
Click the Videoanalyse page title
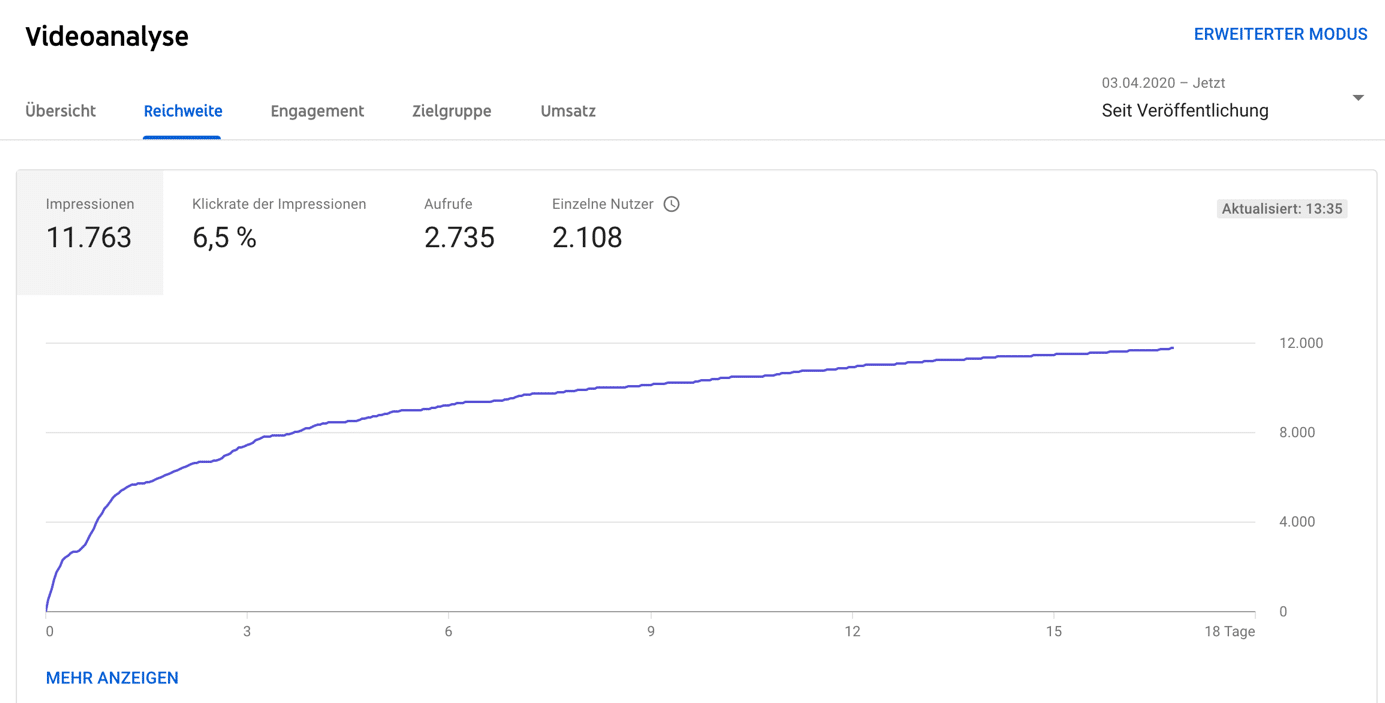(x=107, y=36)
